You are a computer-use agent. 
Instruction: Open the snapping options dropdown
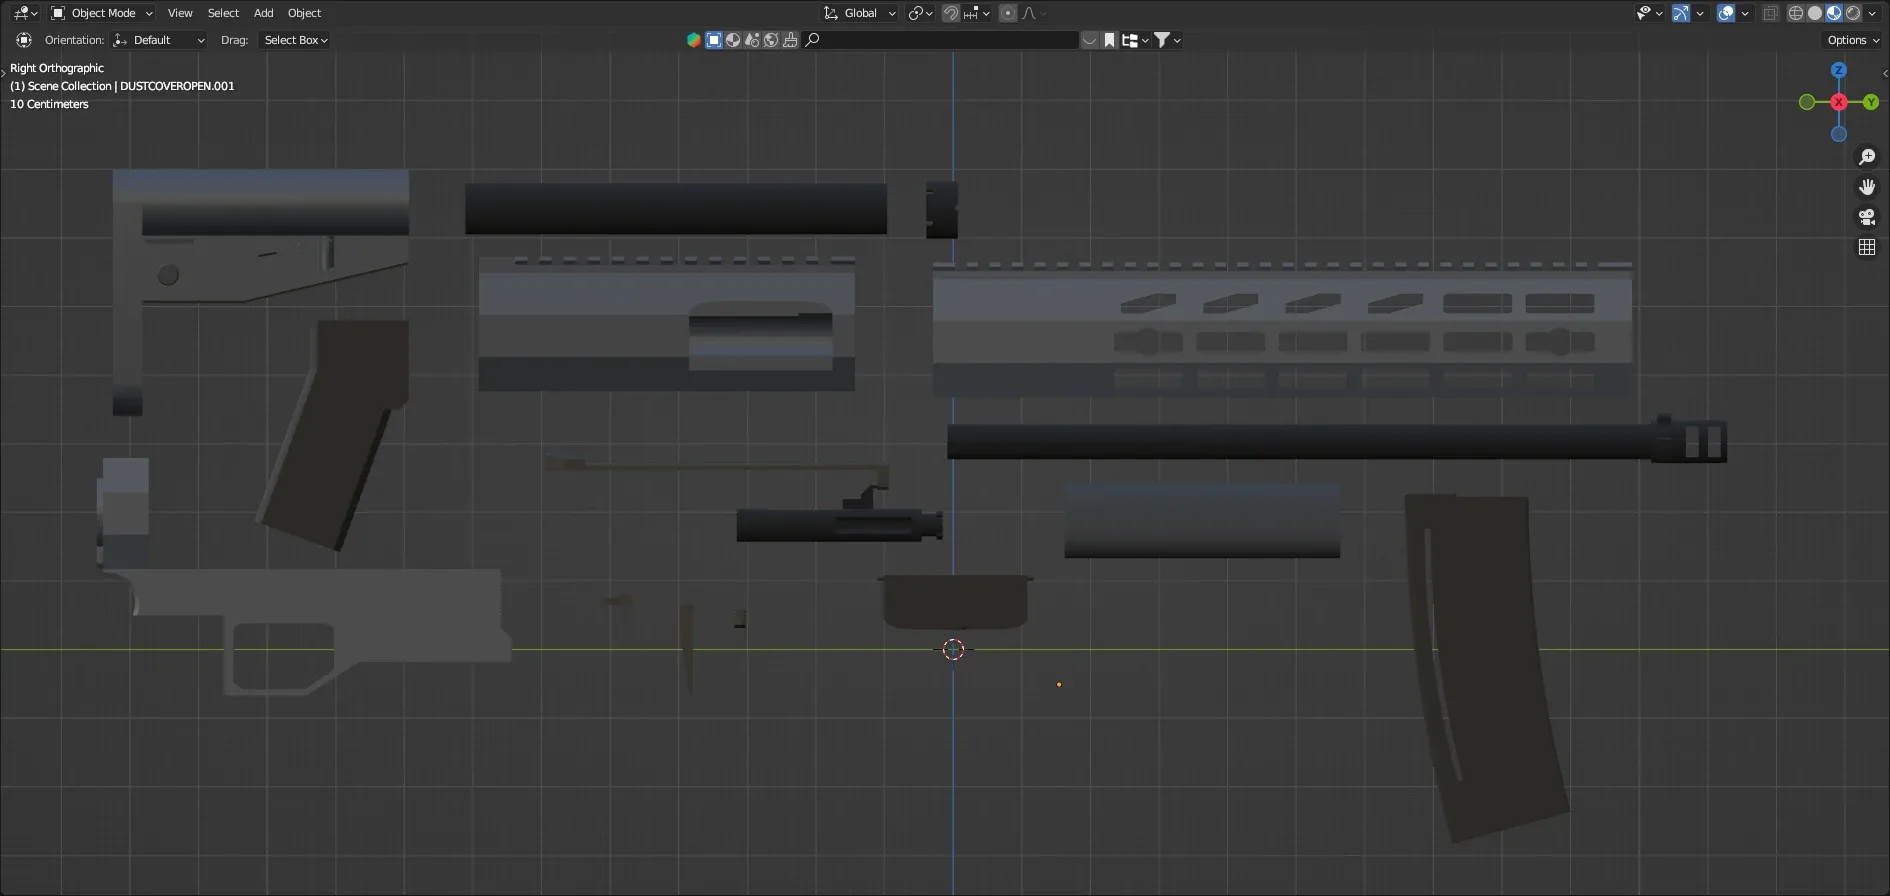(x=977, y=13)
